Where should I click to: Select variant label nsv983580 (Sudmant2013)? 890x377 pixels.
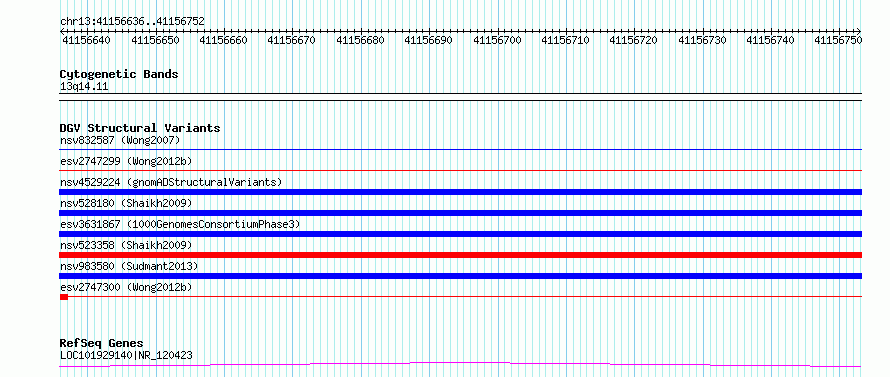coord(129,266)
